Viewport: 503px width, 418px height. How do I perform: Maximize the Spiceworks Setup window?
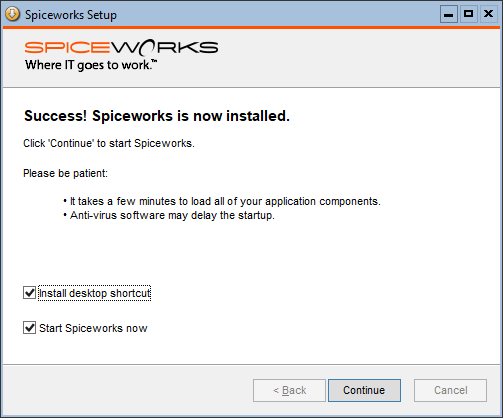pyautogui.click(x=468, y=14)
